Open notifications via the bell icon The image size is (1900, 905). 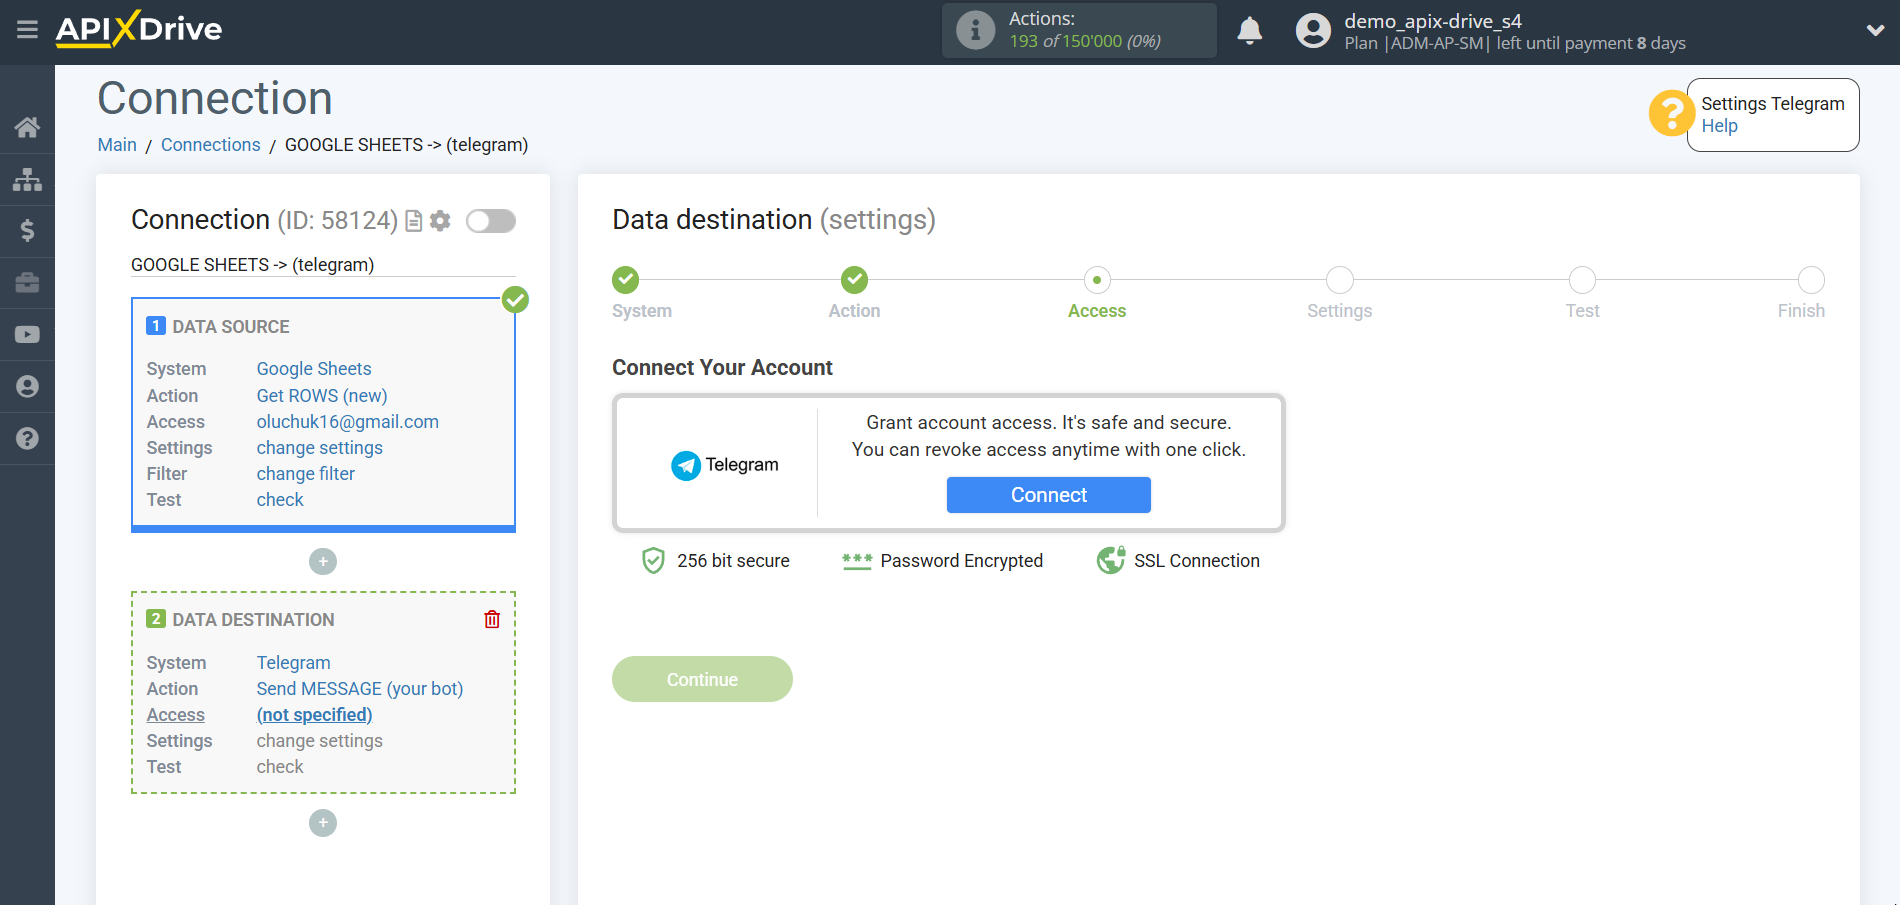(1249, 31)
